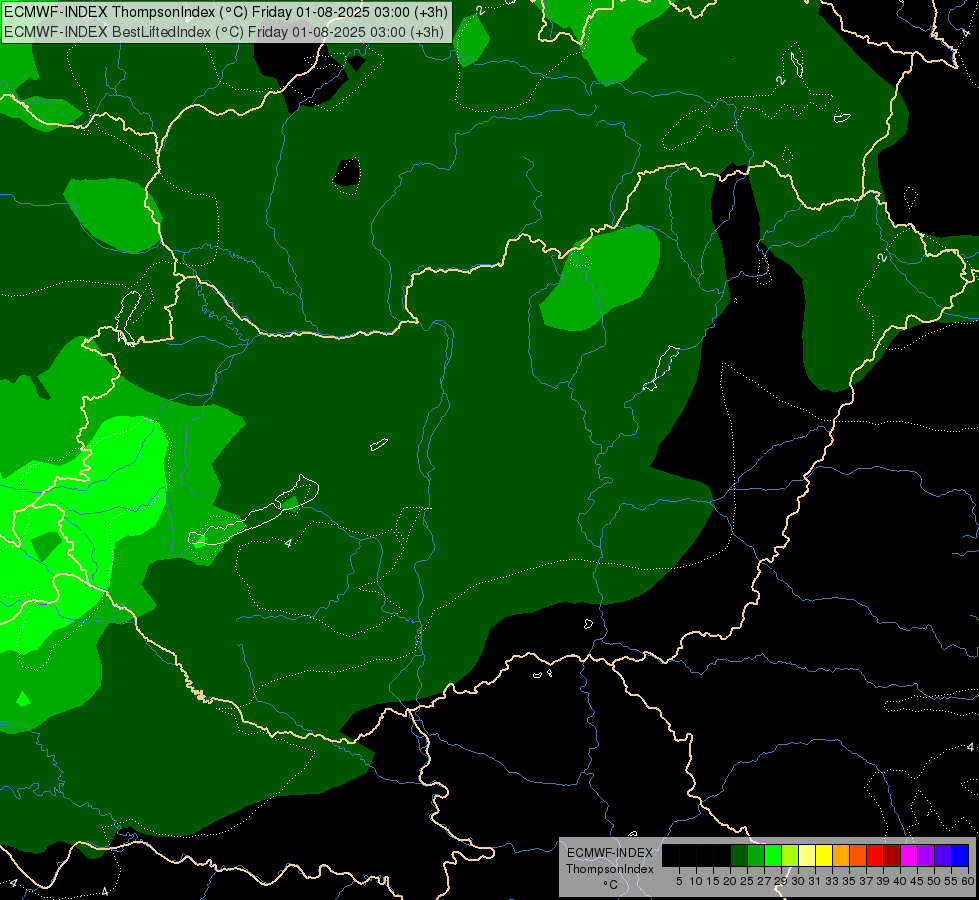Viewport: 979px width, 900px height.
Task: Click legend scale value 50
Action: point(934,881)
